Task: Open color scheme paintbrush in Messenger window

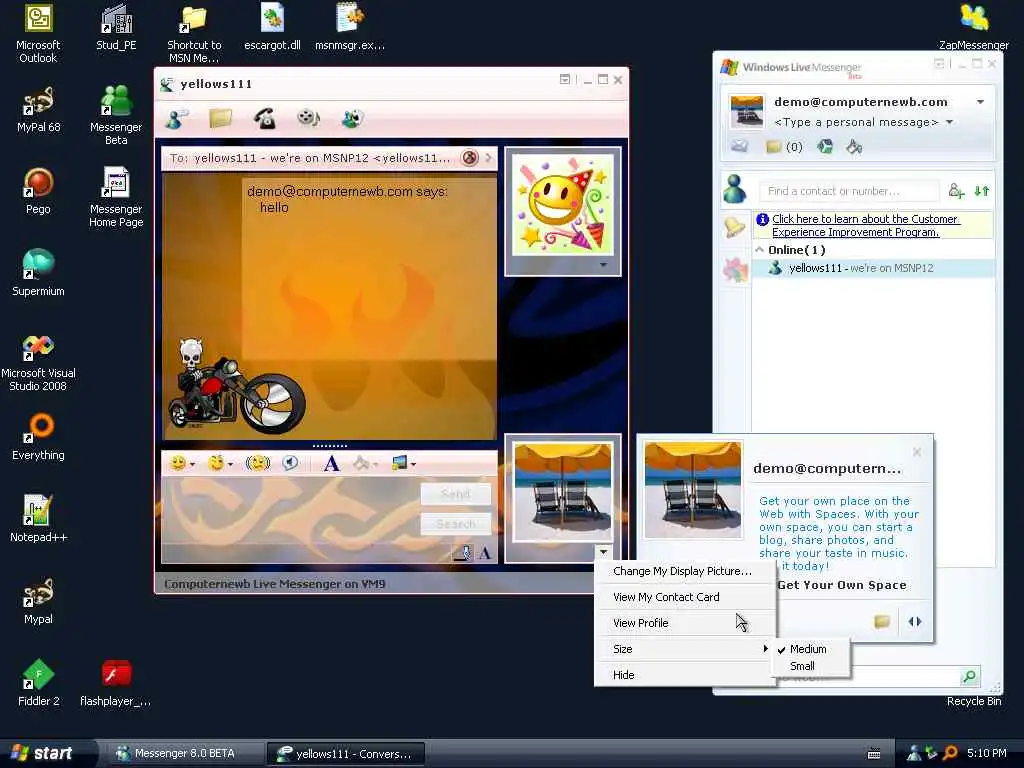Action: click(x=854, y=146)
